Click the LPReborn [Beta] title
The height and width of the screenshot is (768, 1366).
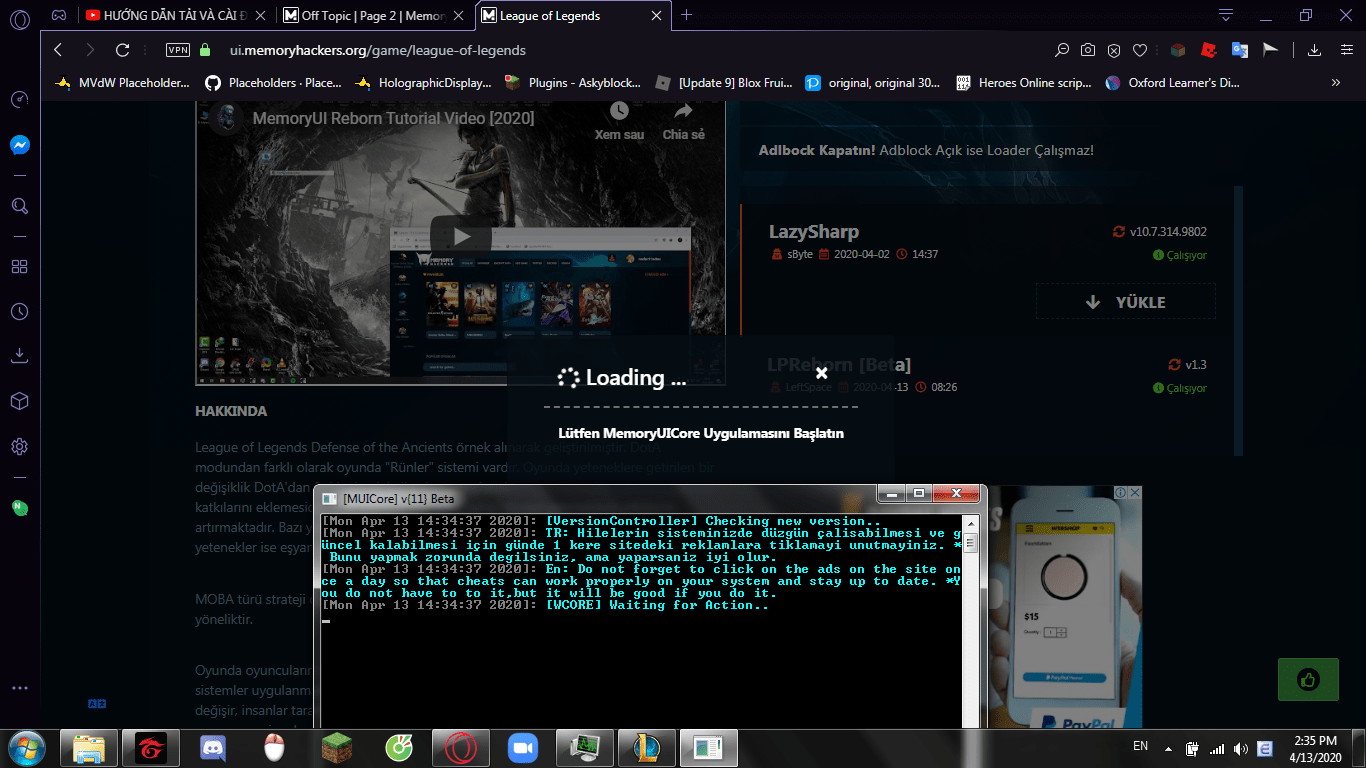click(839, 365)
